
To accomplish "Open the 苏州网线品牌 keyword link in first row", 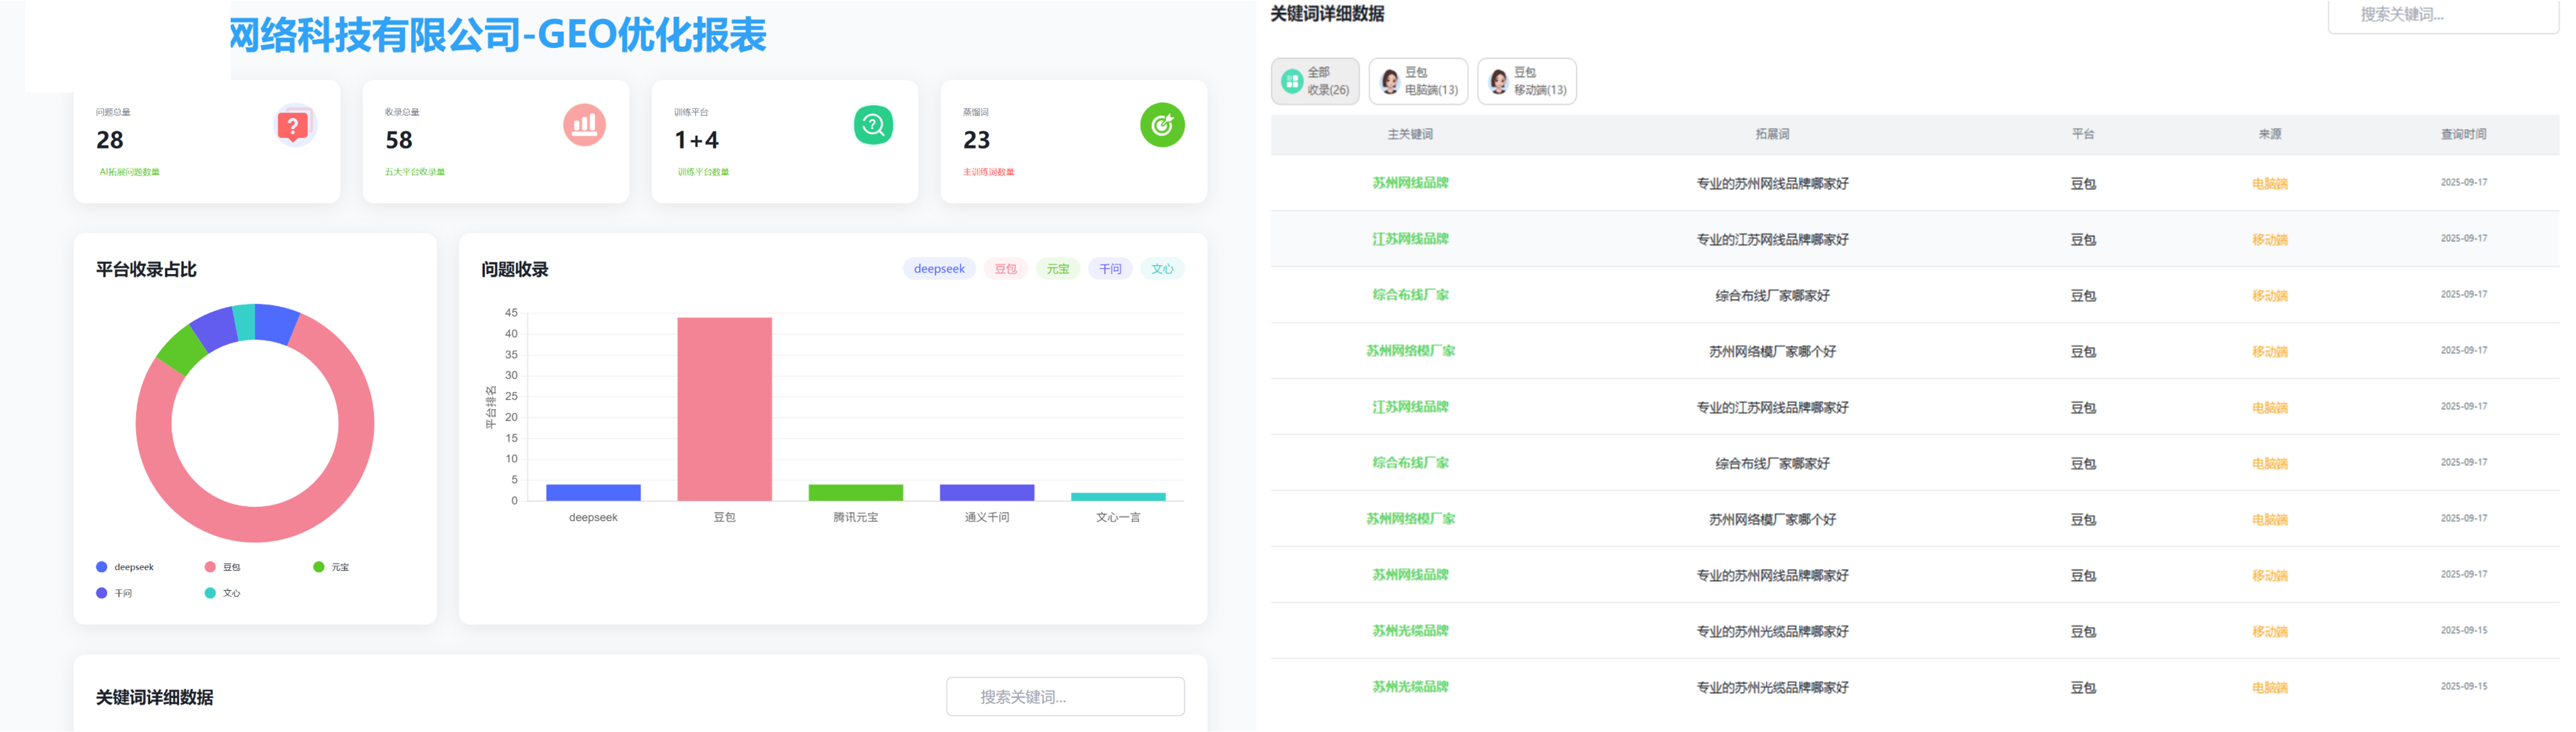I will click(x=1410, y=183).
